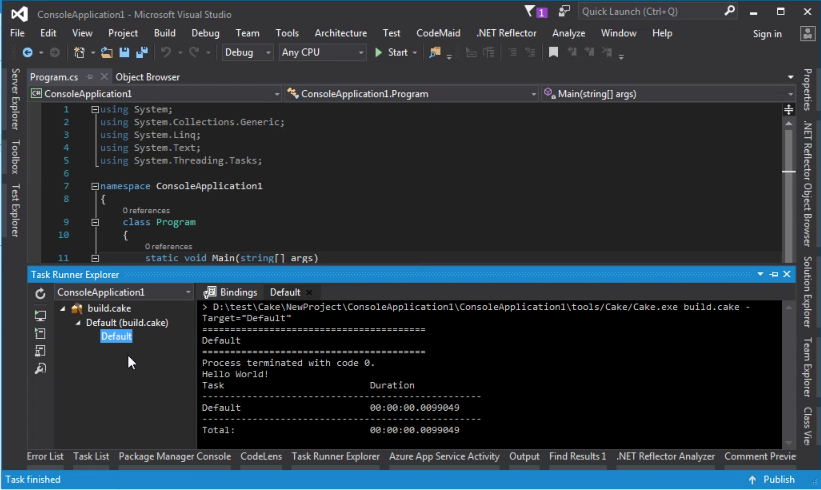Click the Navigate Forward arrow icon

(x=54, y=52)
